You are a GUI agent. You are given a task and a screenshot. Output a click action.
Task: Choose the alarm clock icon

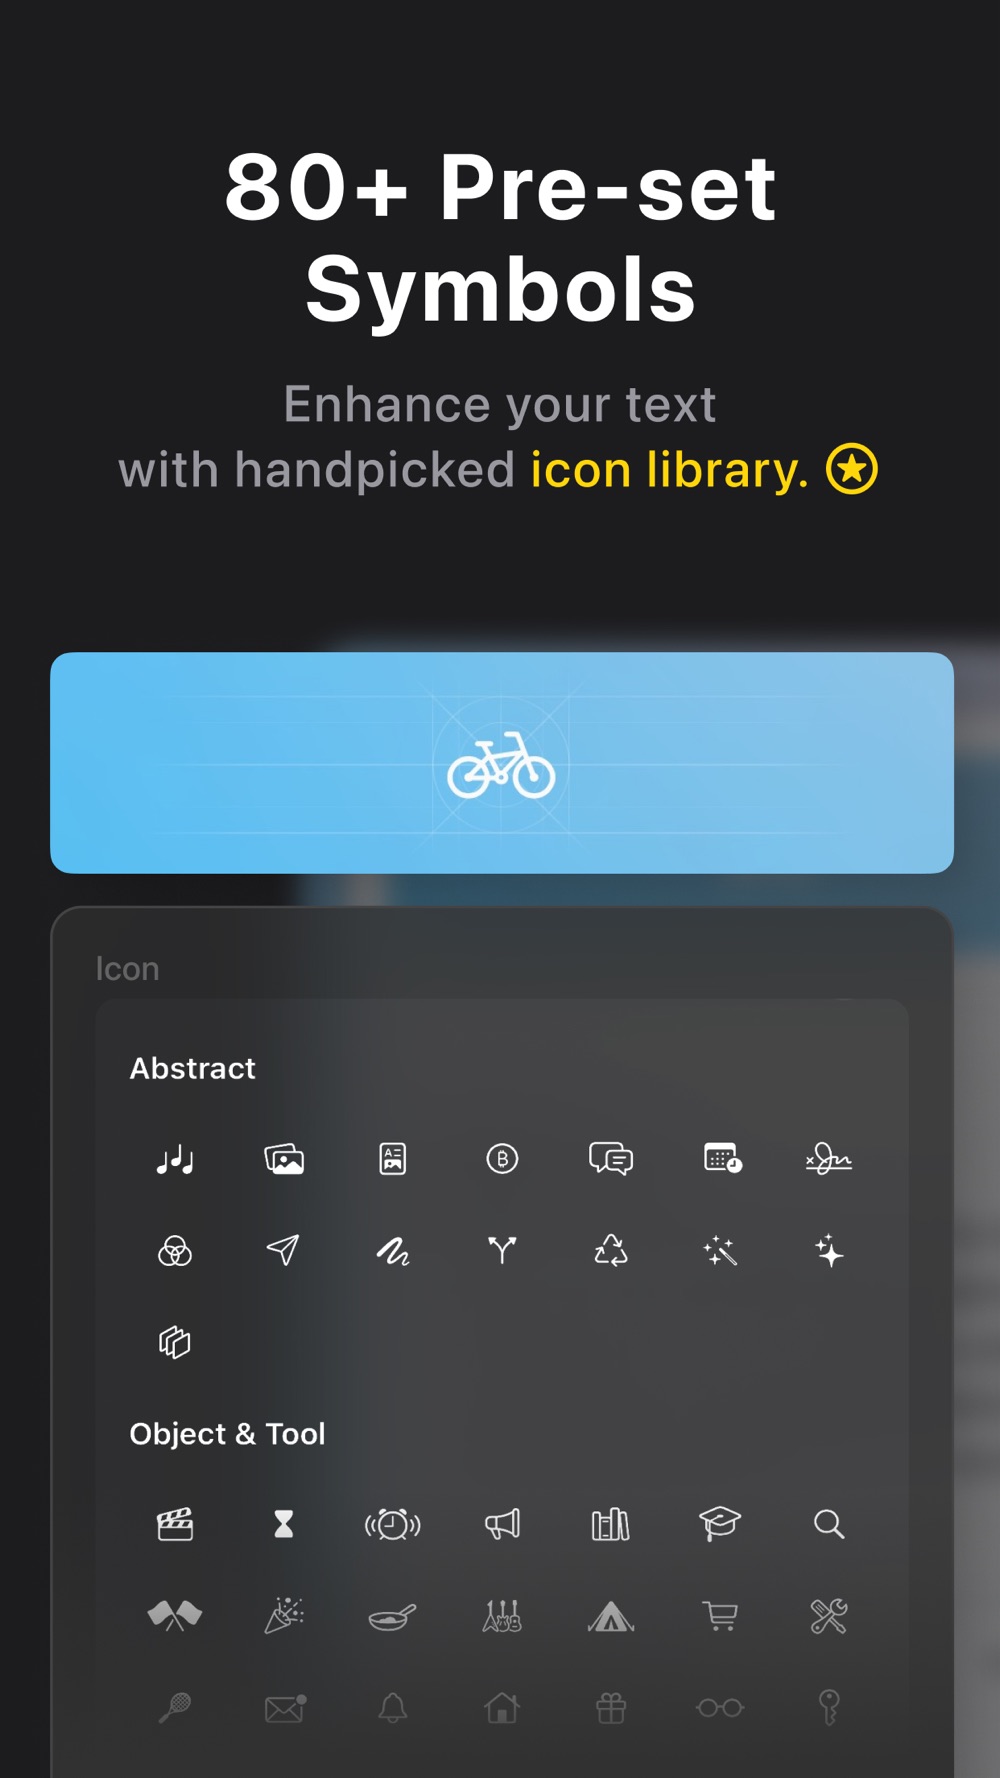click(x=393, y=1524)
